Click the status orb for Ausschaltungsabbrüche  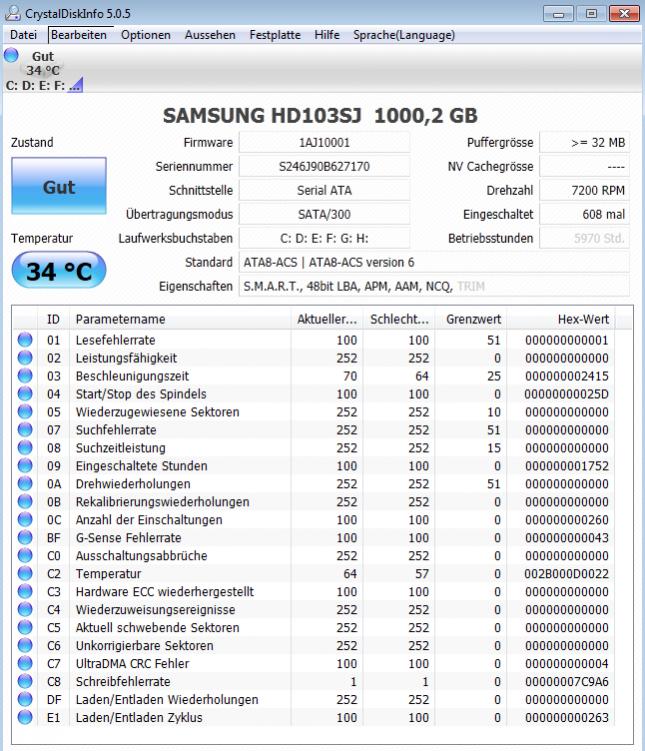(25, 555)
